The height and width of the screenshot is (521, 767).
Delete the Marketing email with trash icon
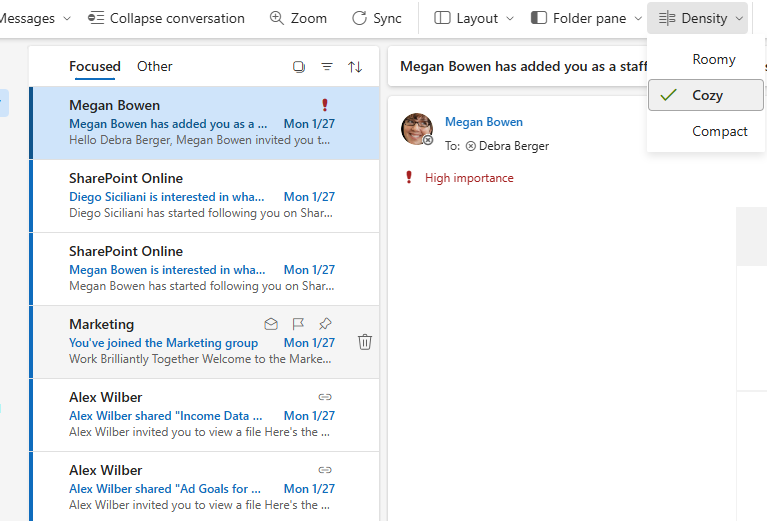tap(365, 342)
